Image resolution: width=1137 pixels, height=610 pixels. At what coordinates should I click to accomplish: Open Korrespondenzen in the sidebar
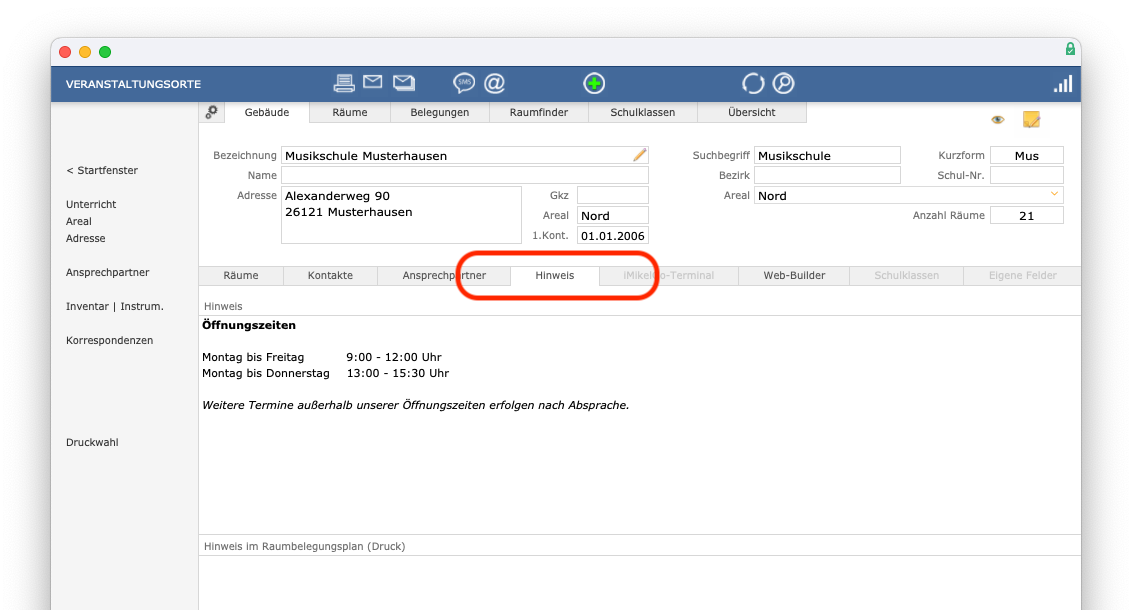(109, 340)
